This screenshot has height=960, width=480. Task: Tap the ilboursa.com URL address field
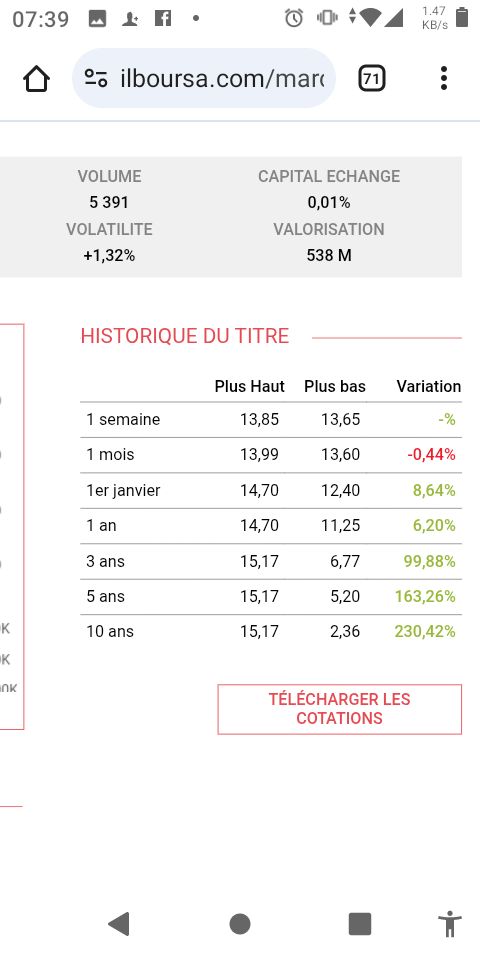coord(204,78)
